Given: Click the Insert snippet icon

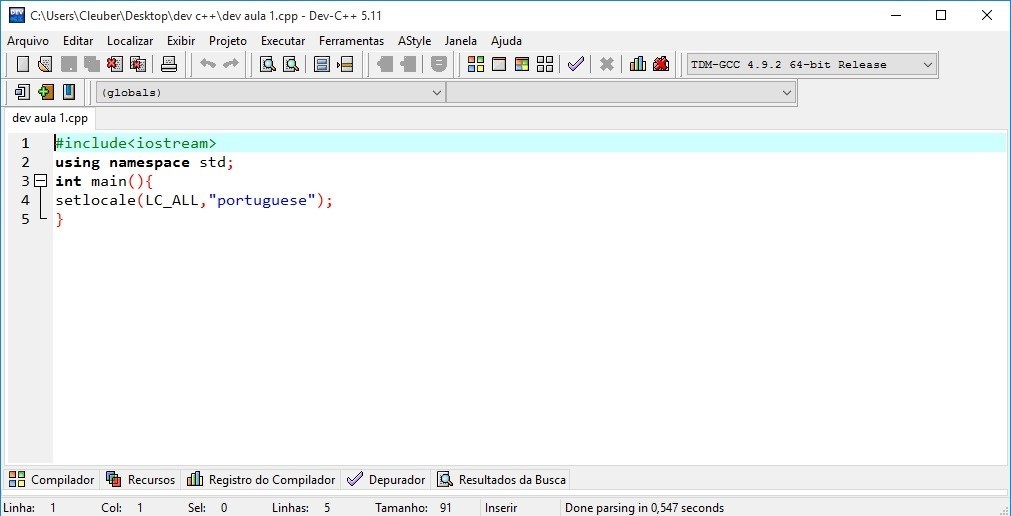Looking at the screenshot, I should (22, 92).
